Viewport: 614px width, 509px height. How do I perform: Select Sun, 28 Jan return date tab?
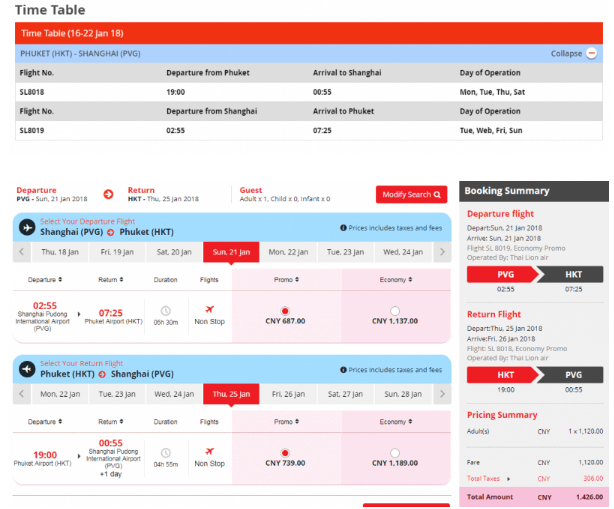point(403,394)
